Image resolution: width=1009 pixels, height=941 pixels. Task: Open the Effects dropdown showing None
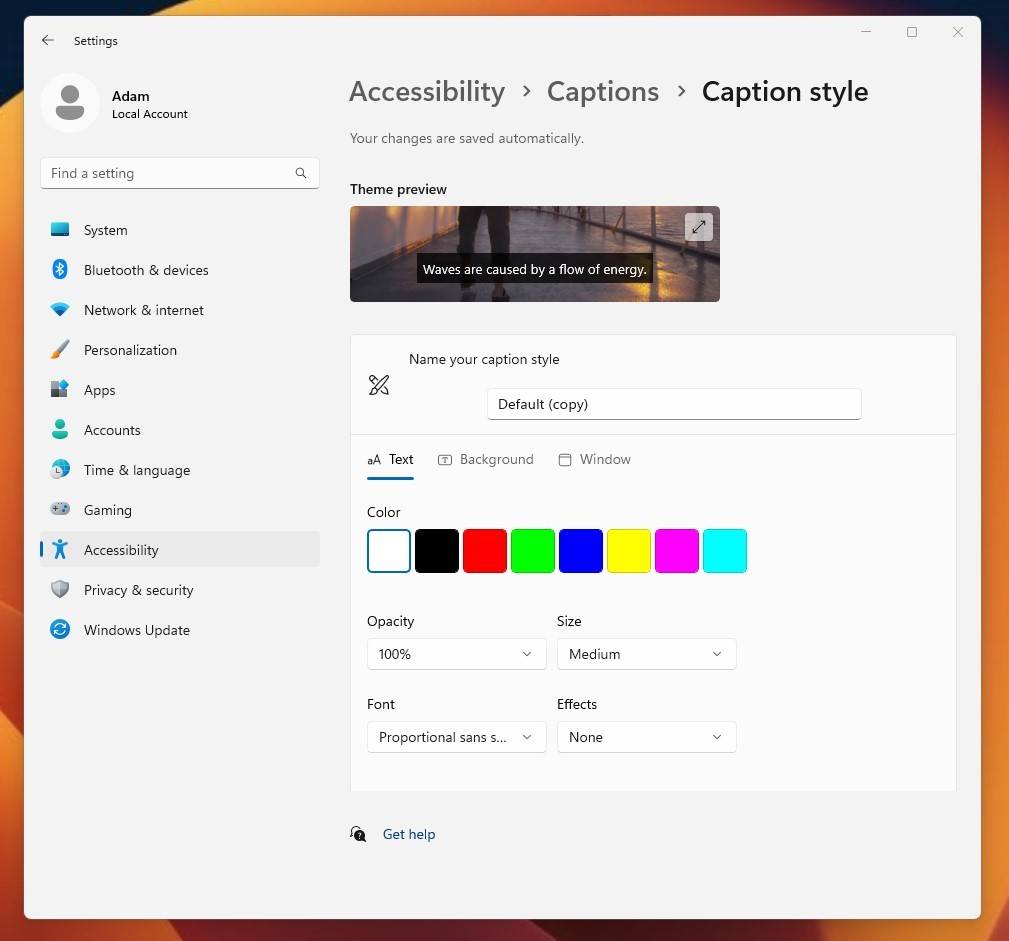[646, 737]
